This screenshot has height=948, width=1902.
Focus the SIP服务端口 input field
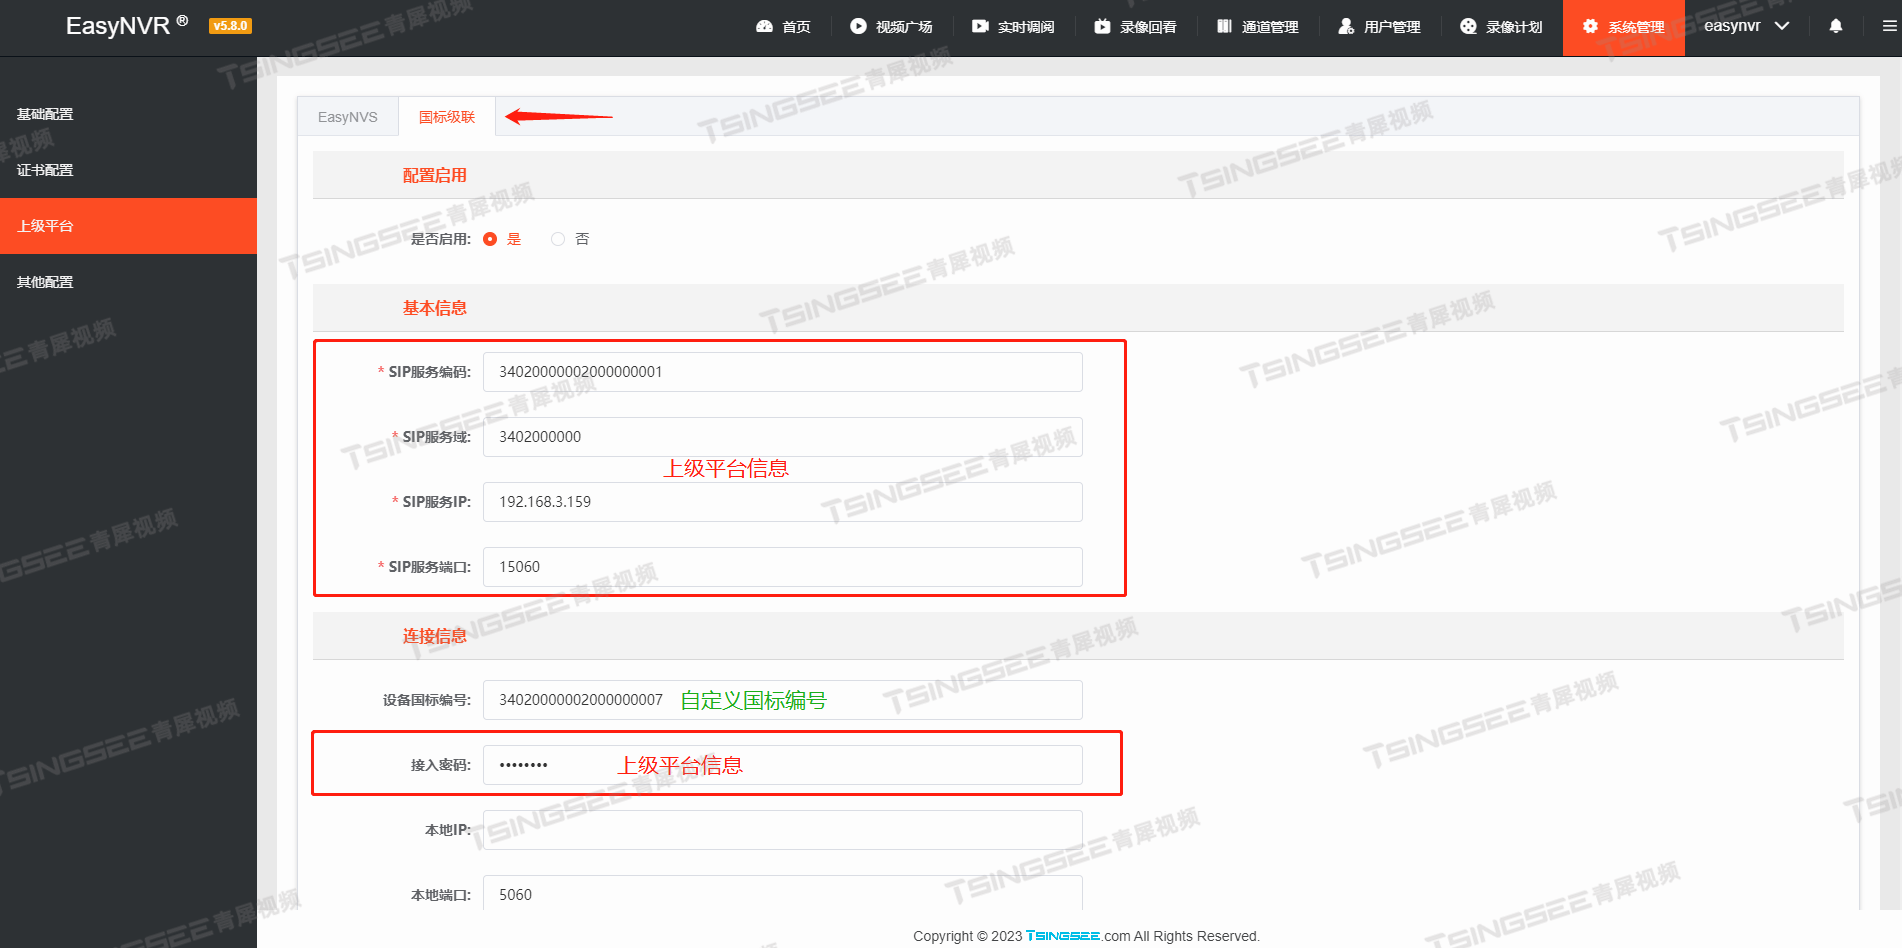point(783,567)
